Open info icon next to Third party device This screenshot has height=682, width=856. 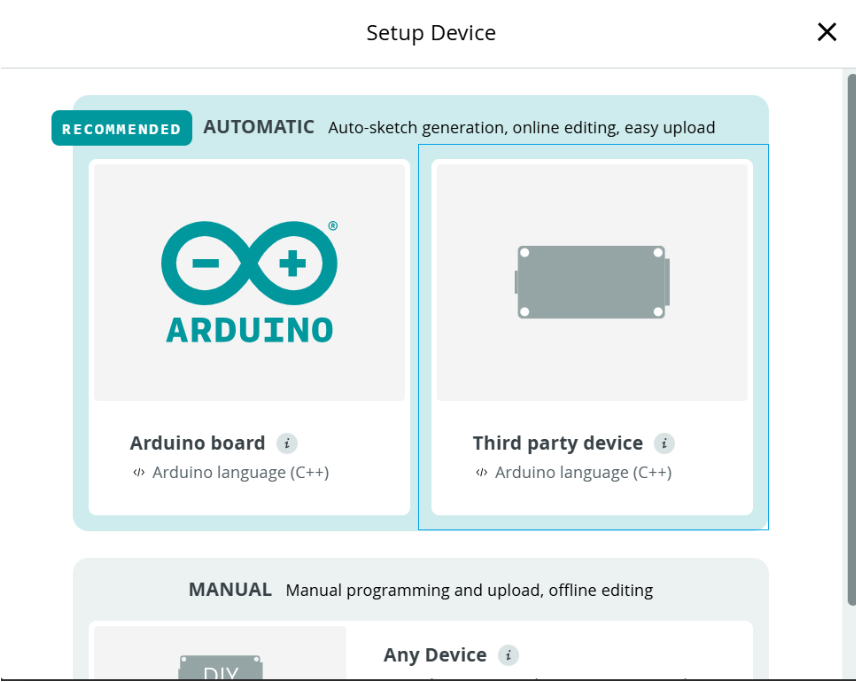664,443
